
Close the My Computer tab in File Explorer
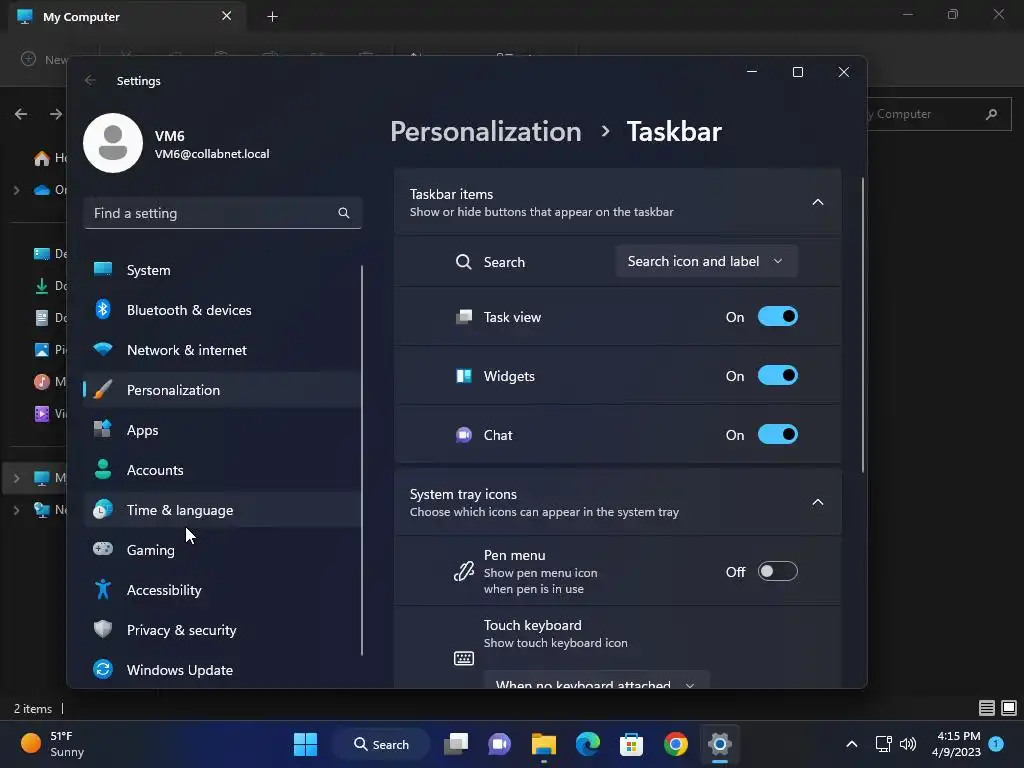(227, 16)
